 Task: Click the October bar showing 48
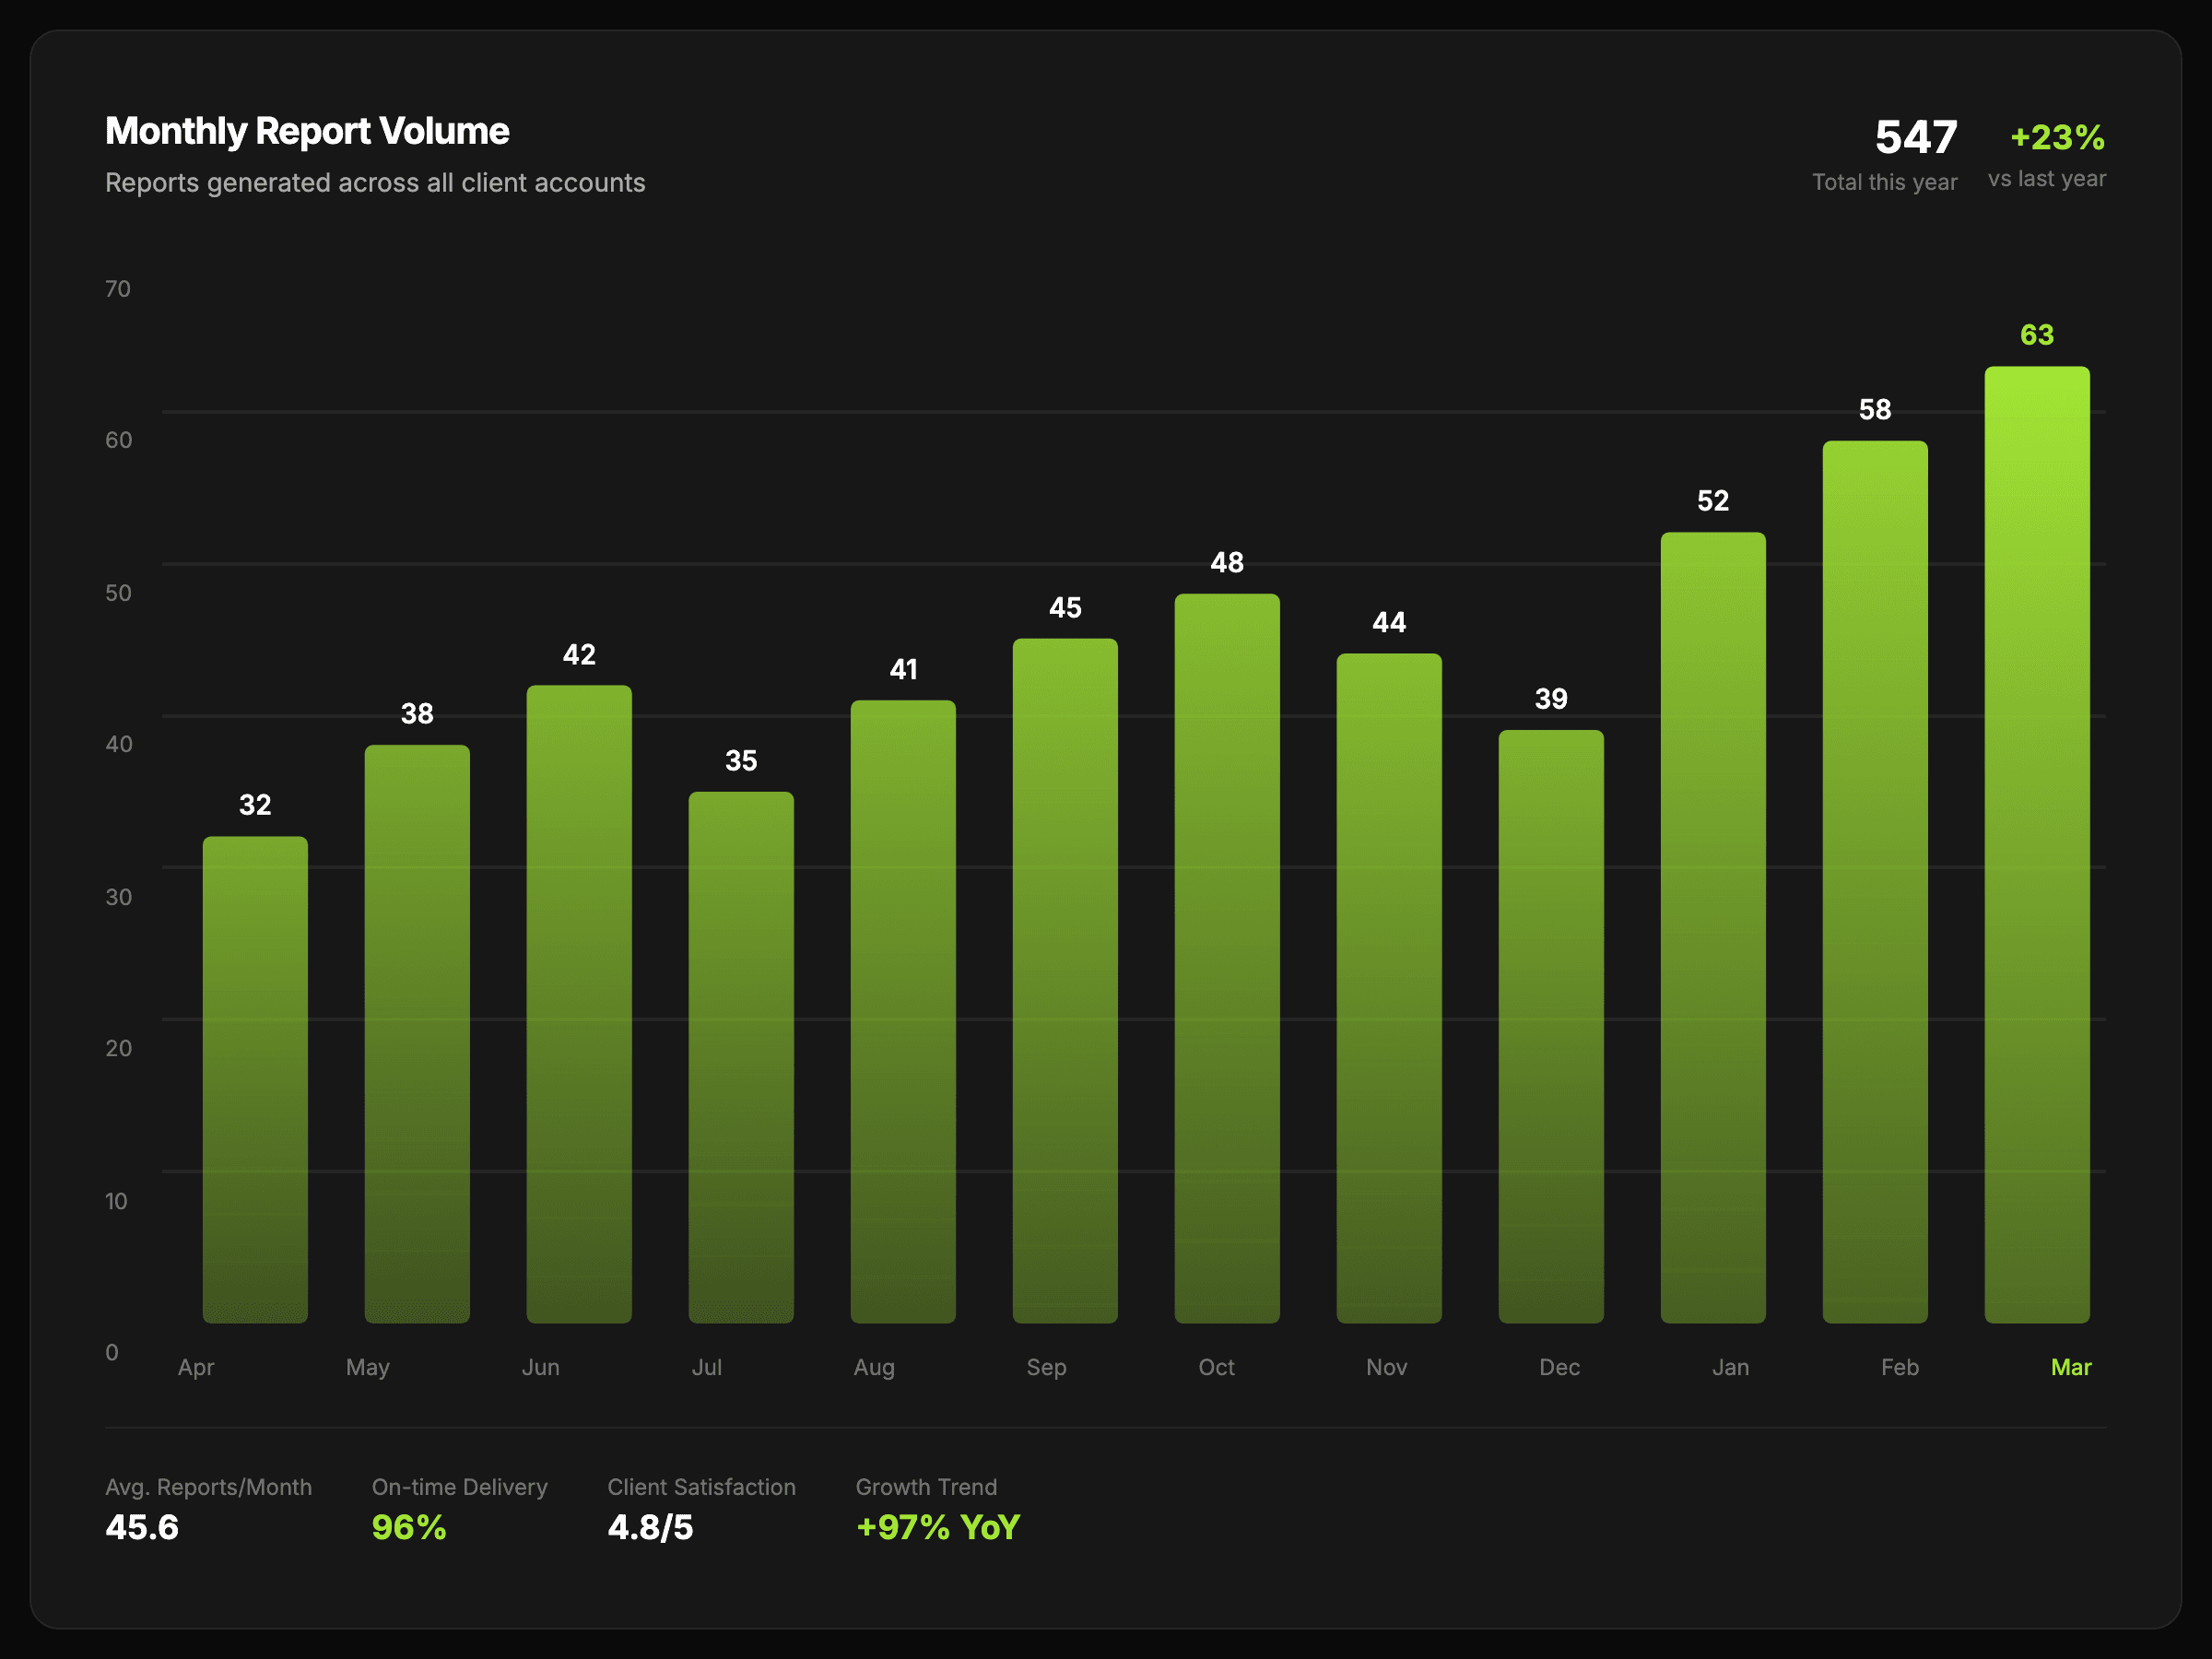point(1227,958)
